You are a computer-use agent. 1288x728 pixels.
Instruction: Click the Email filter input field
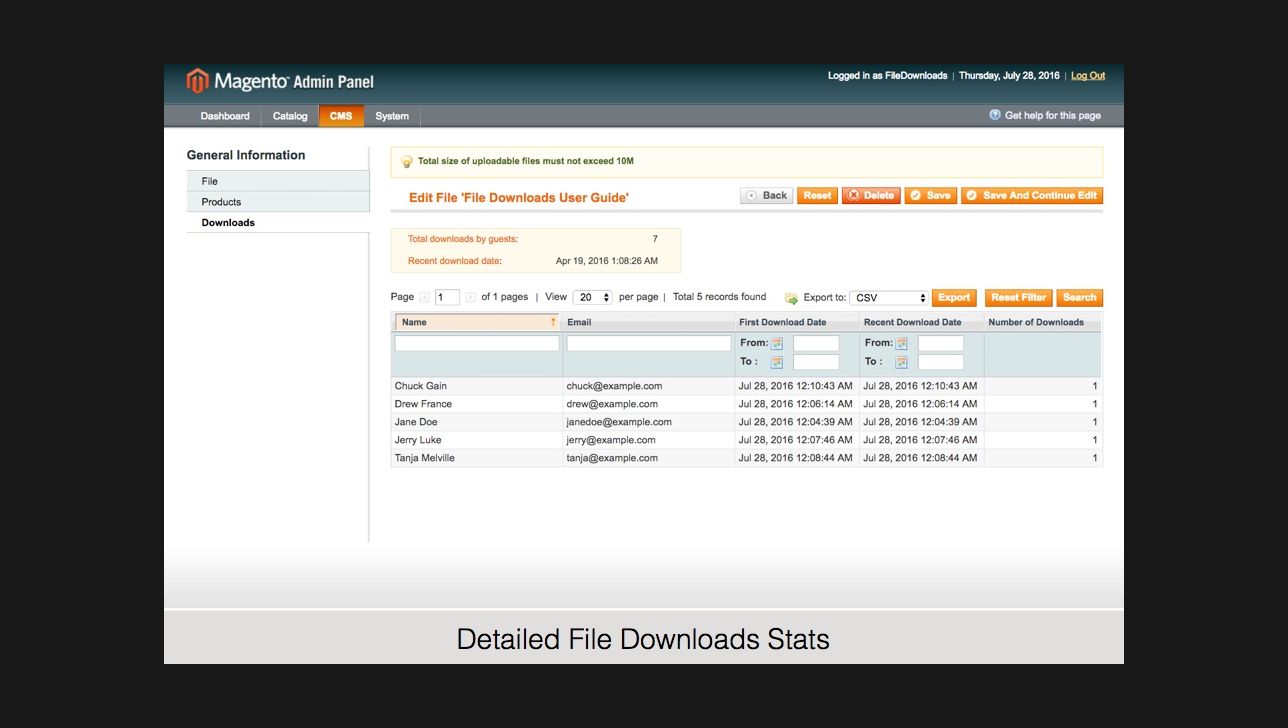[x=648, y=343]
